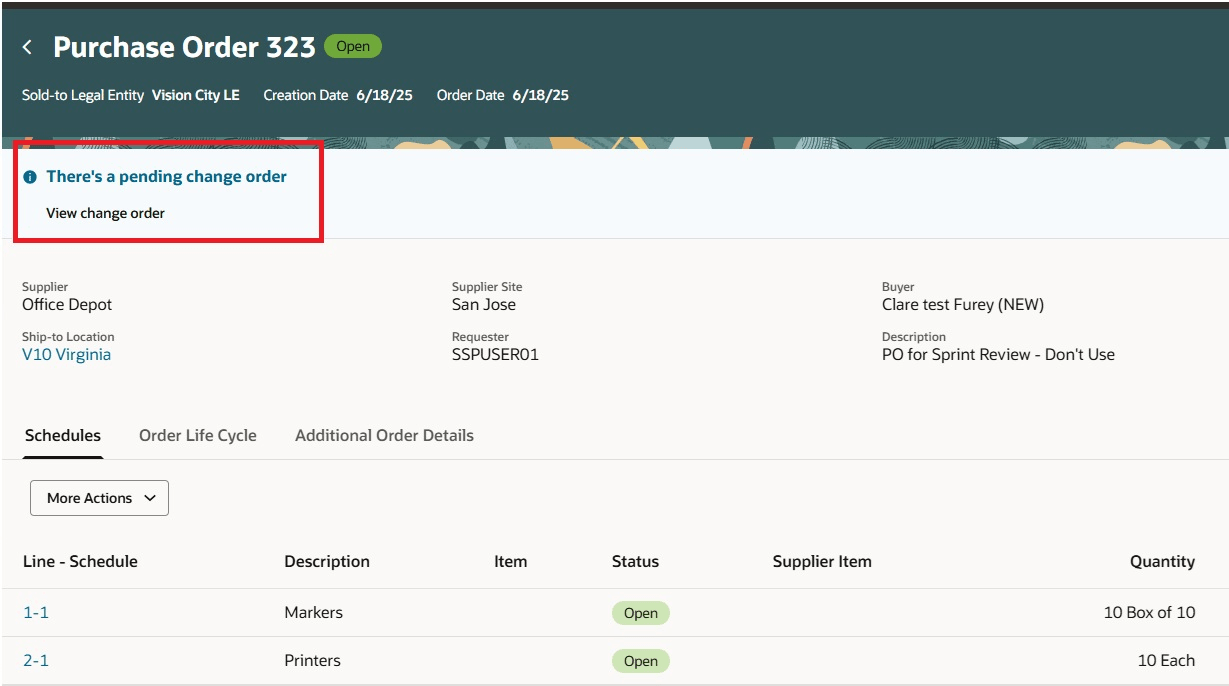Open the View change order link
The height and width of the screenshot is (686, 1229).
point(105,213)
